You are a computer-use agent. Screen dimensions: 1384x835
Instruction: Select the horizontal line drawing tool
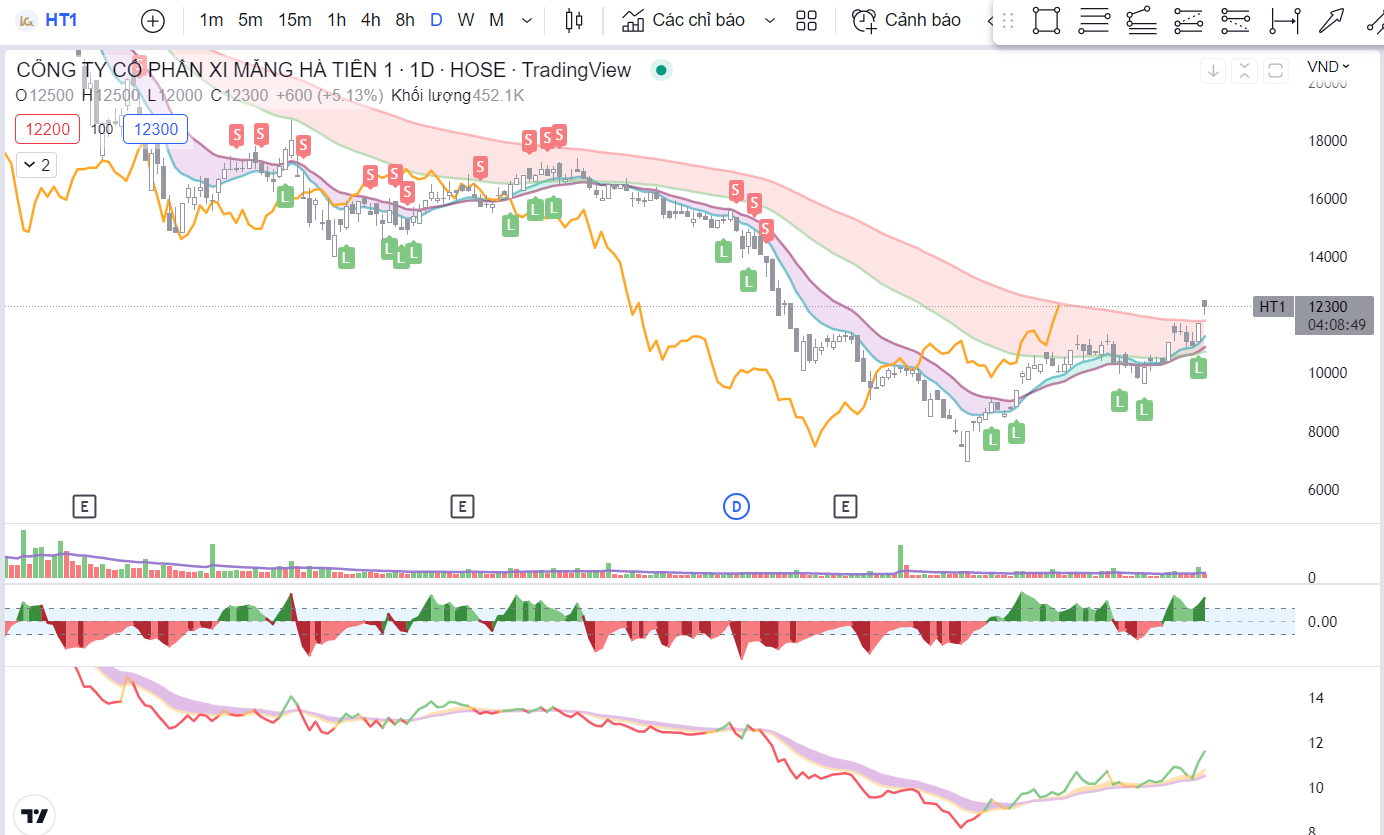[1094, 20]
